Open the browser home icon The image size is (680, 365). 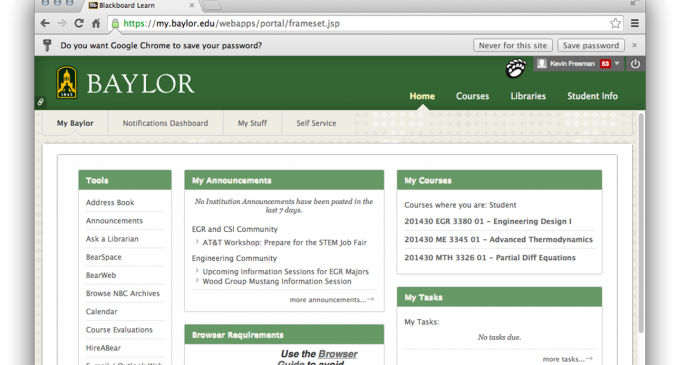(x=96, y=23)
